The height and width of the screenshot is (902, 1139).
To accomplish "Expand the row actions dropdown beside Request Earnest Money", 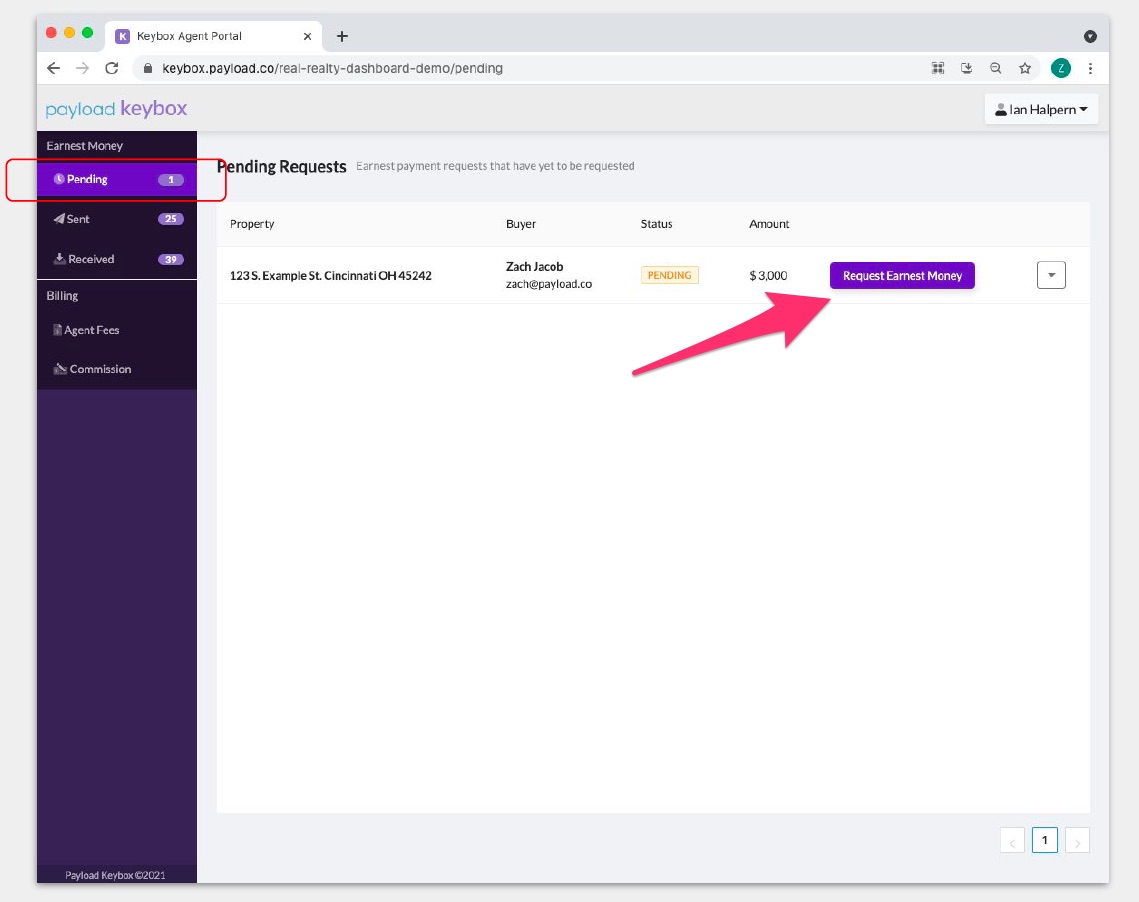I will 1051,274.
